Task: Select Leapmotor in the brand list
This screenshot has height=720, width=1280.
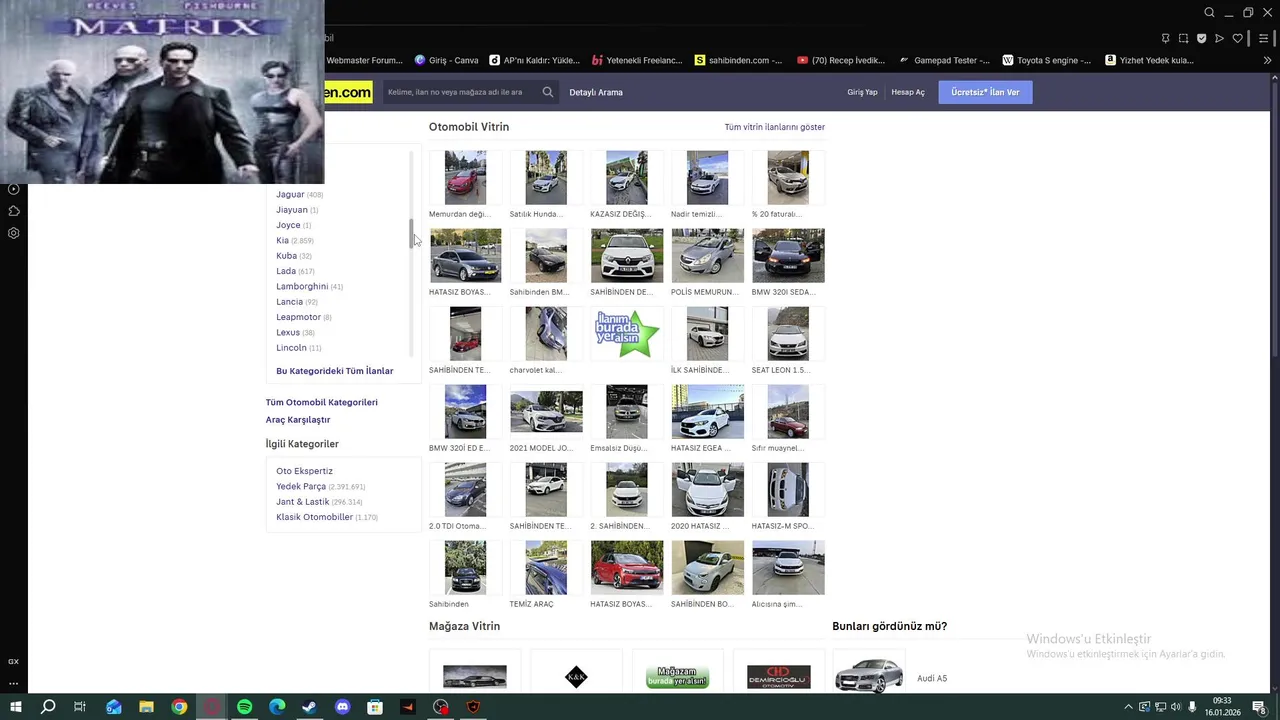Action: [298, 317]
